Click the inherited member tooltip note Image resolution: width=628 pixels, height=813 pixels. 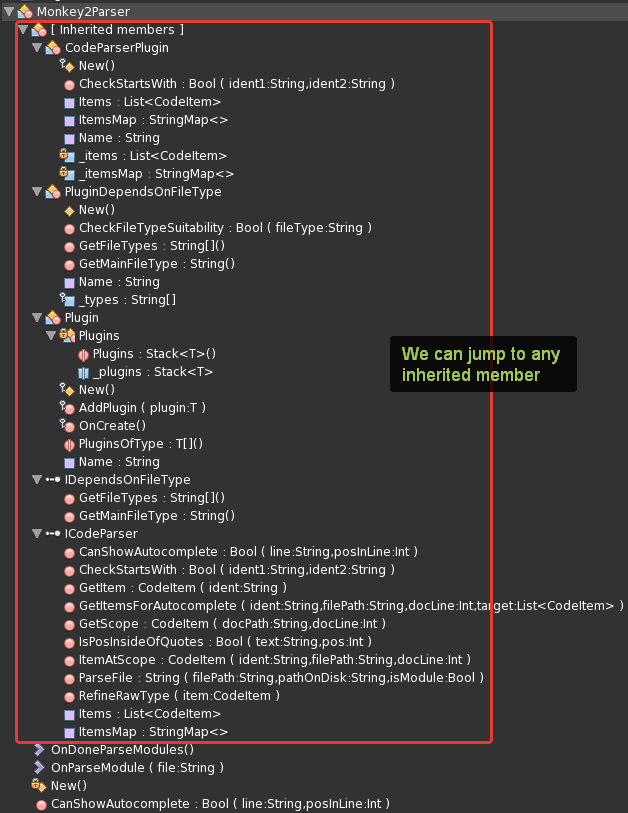(481, 364)
